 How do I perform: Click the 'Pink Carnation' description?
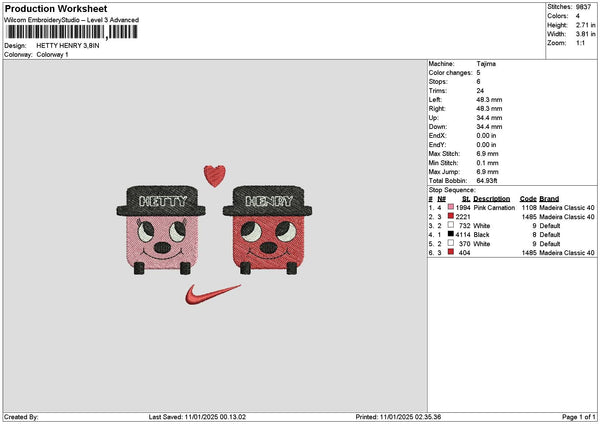point(494,207)
